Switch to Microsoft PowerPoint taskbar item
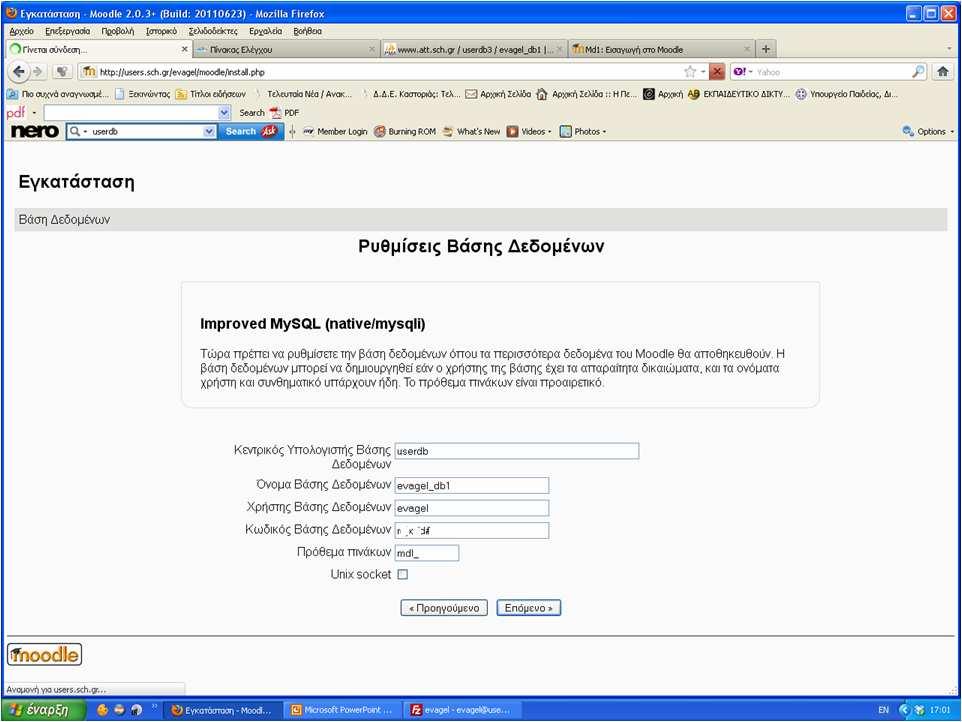The image size is (962, 722). [x=343, y=710]
